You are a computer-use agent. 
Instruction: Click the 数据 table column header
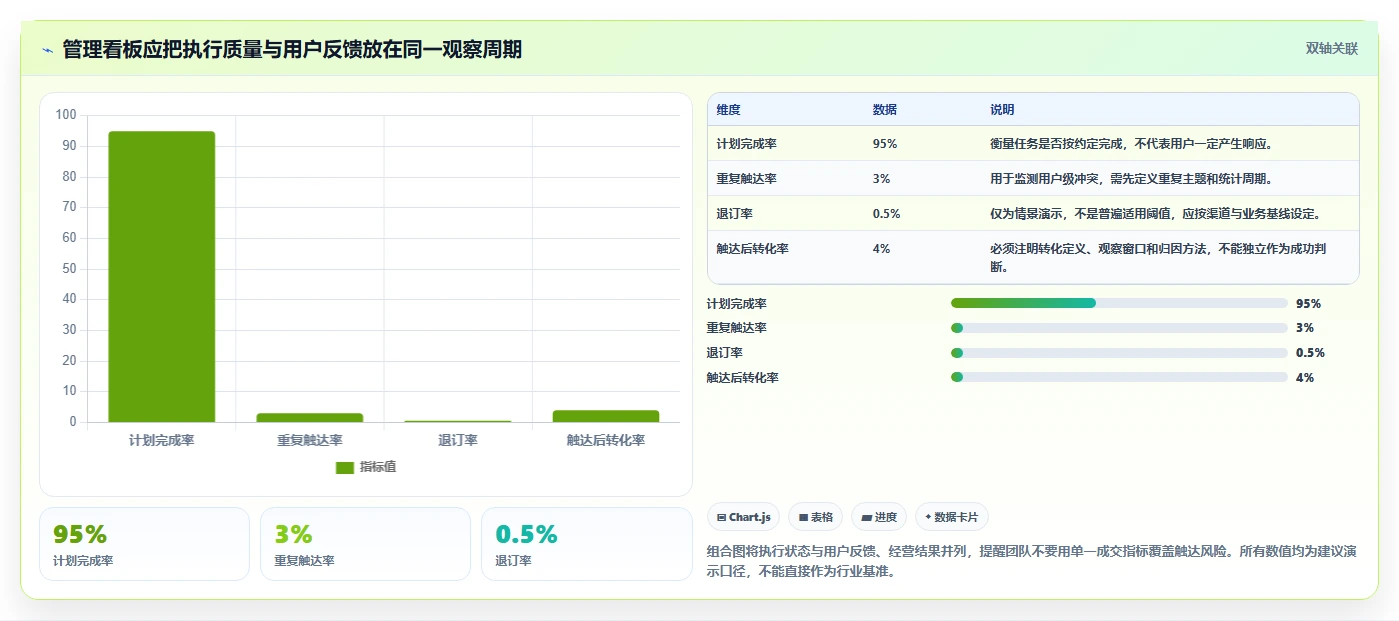point(884,110)
